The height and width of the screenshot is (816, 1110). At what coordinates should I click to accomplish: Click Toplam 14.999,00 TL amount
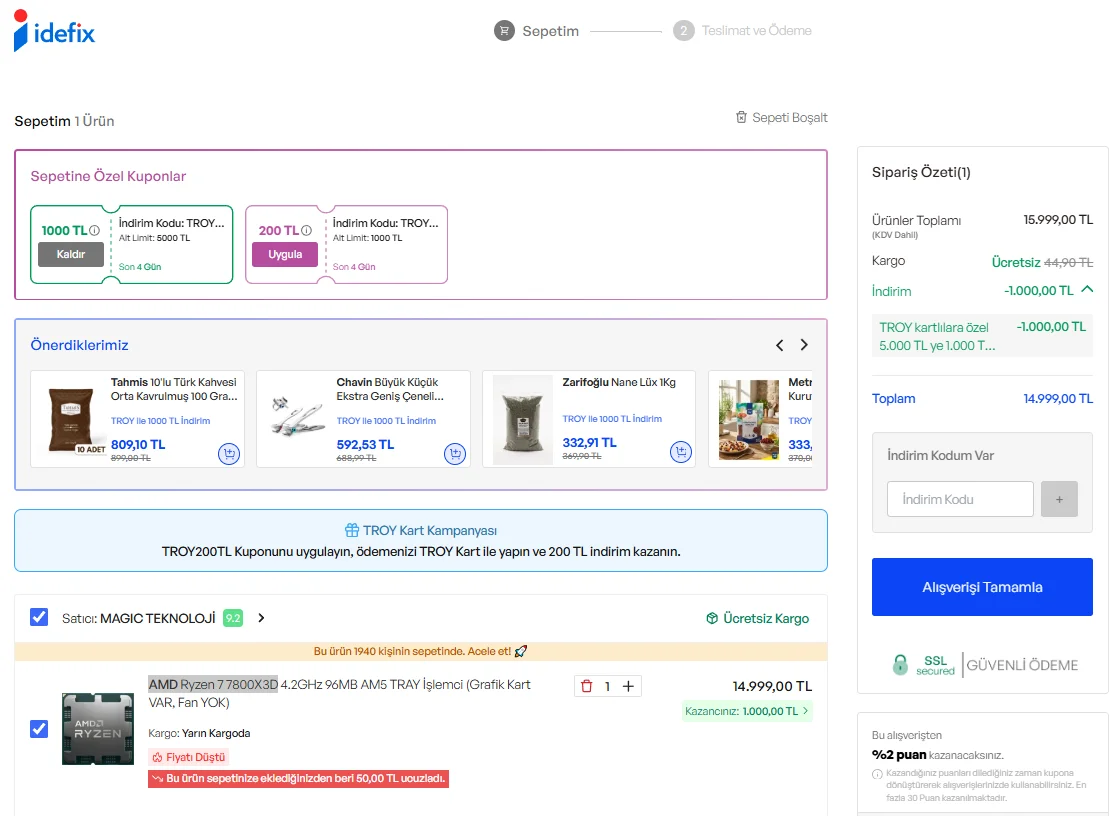coord(1058,398)
